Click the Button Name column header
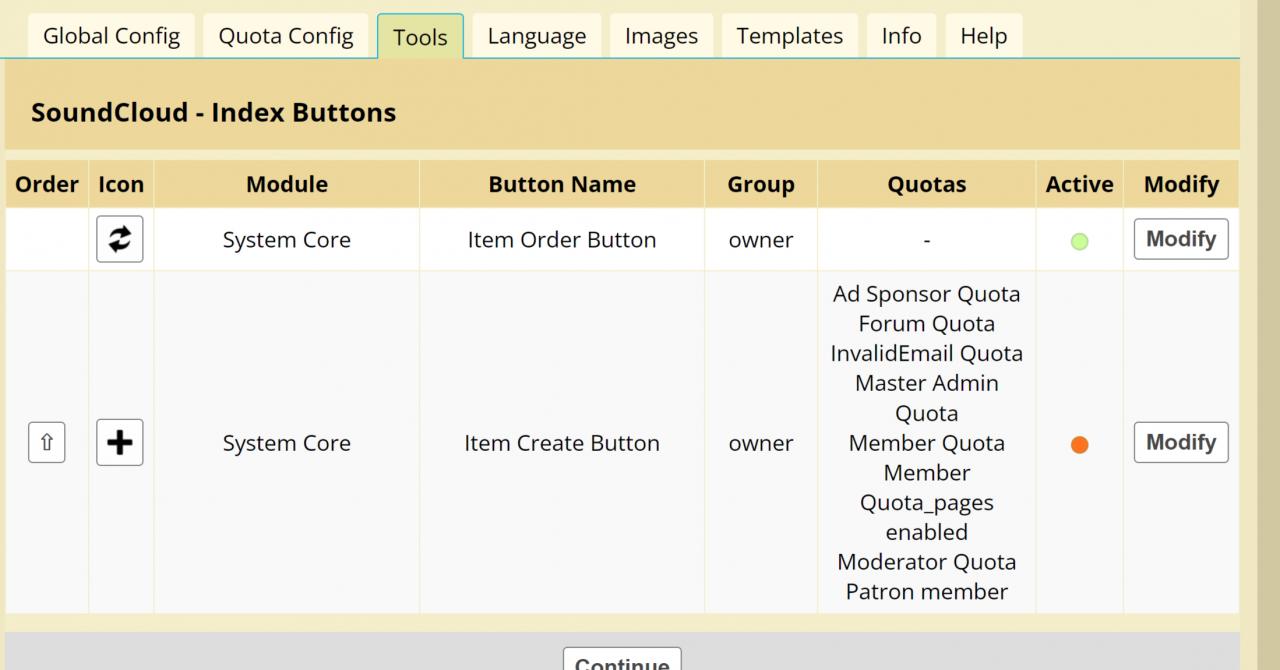The height and width of the screenshot is (670, 1280). [x=562, y=184]
